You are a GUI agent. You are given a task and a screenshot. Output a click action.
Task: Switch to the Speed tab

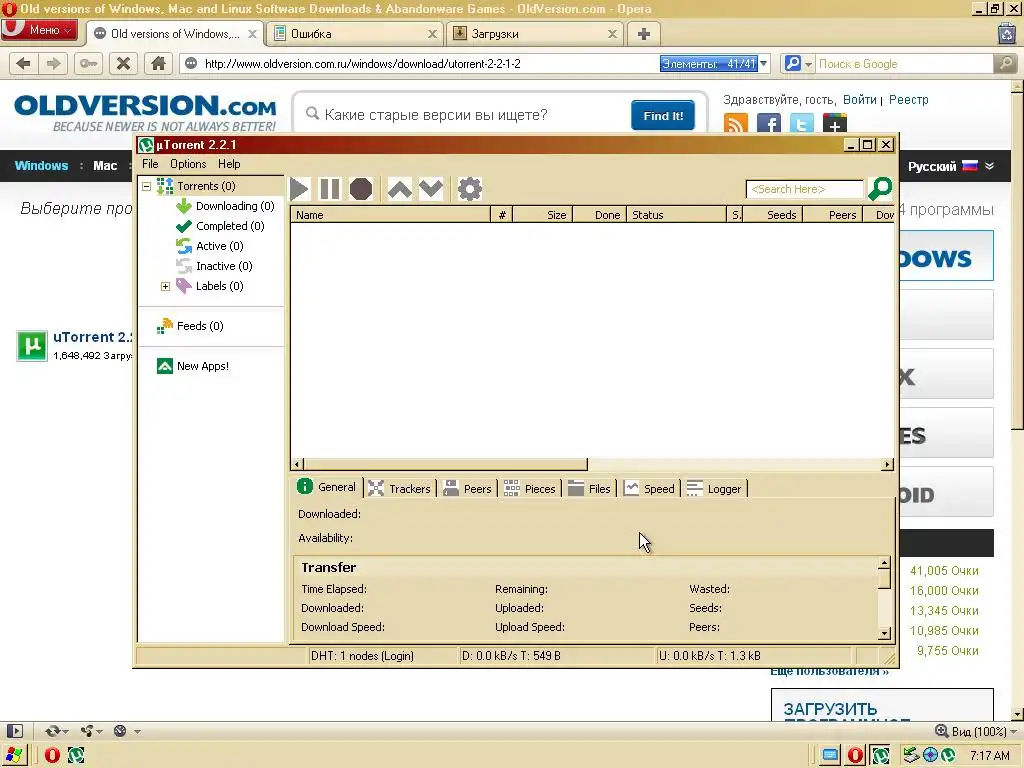(x=649, y=488)
